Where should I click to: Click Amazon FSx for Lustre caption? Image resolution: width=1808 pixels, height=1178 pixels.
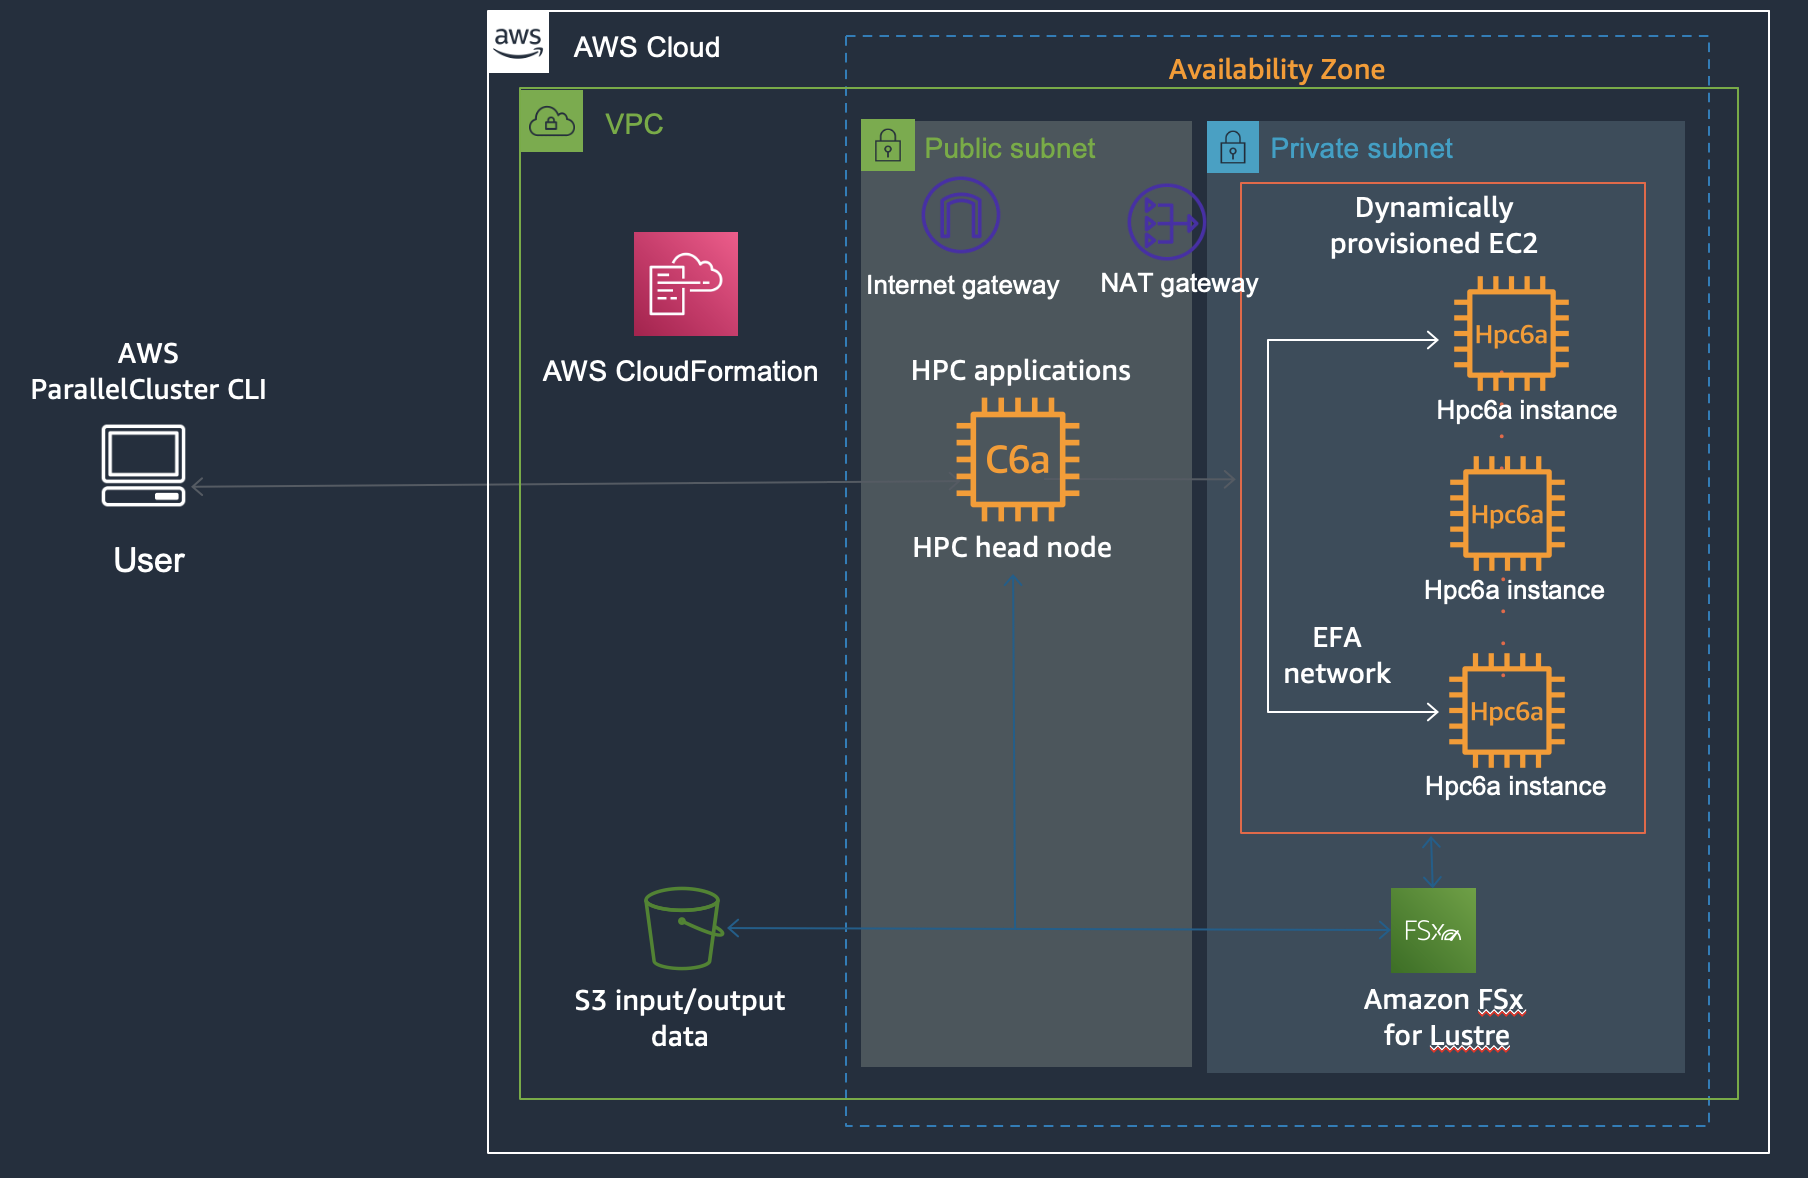click(1445, 1017)
